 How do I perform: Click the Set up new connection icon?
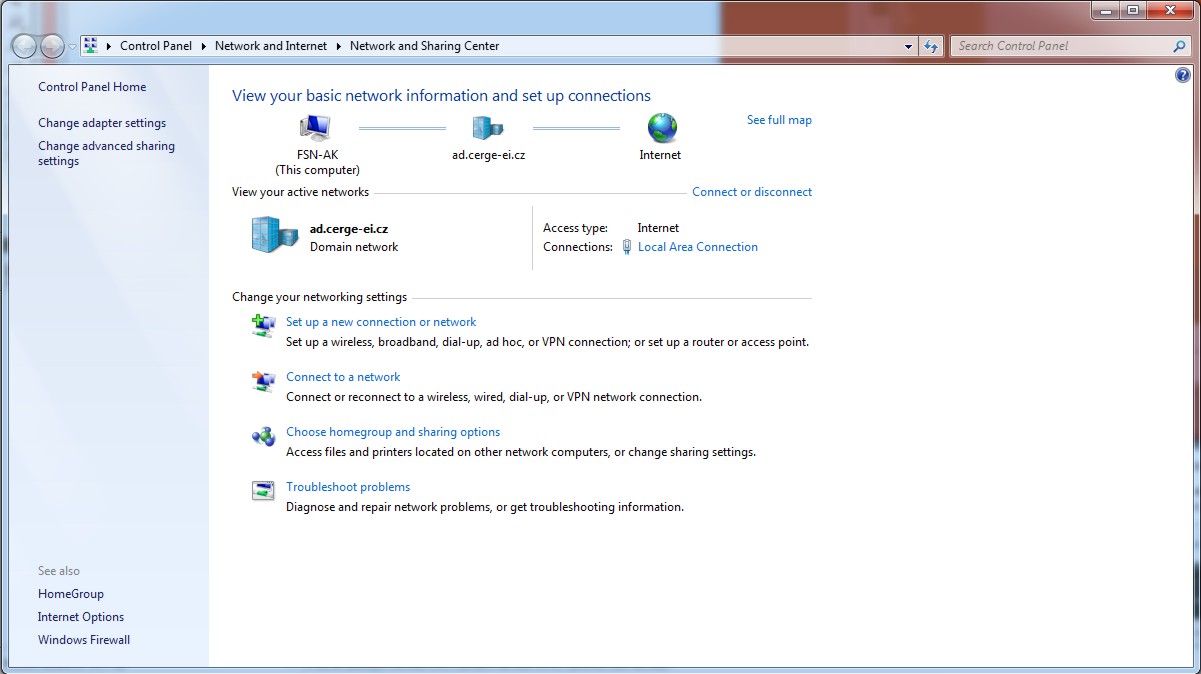click(x=263, y=326)
